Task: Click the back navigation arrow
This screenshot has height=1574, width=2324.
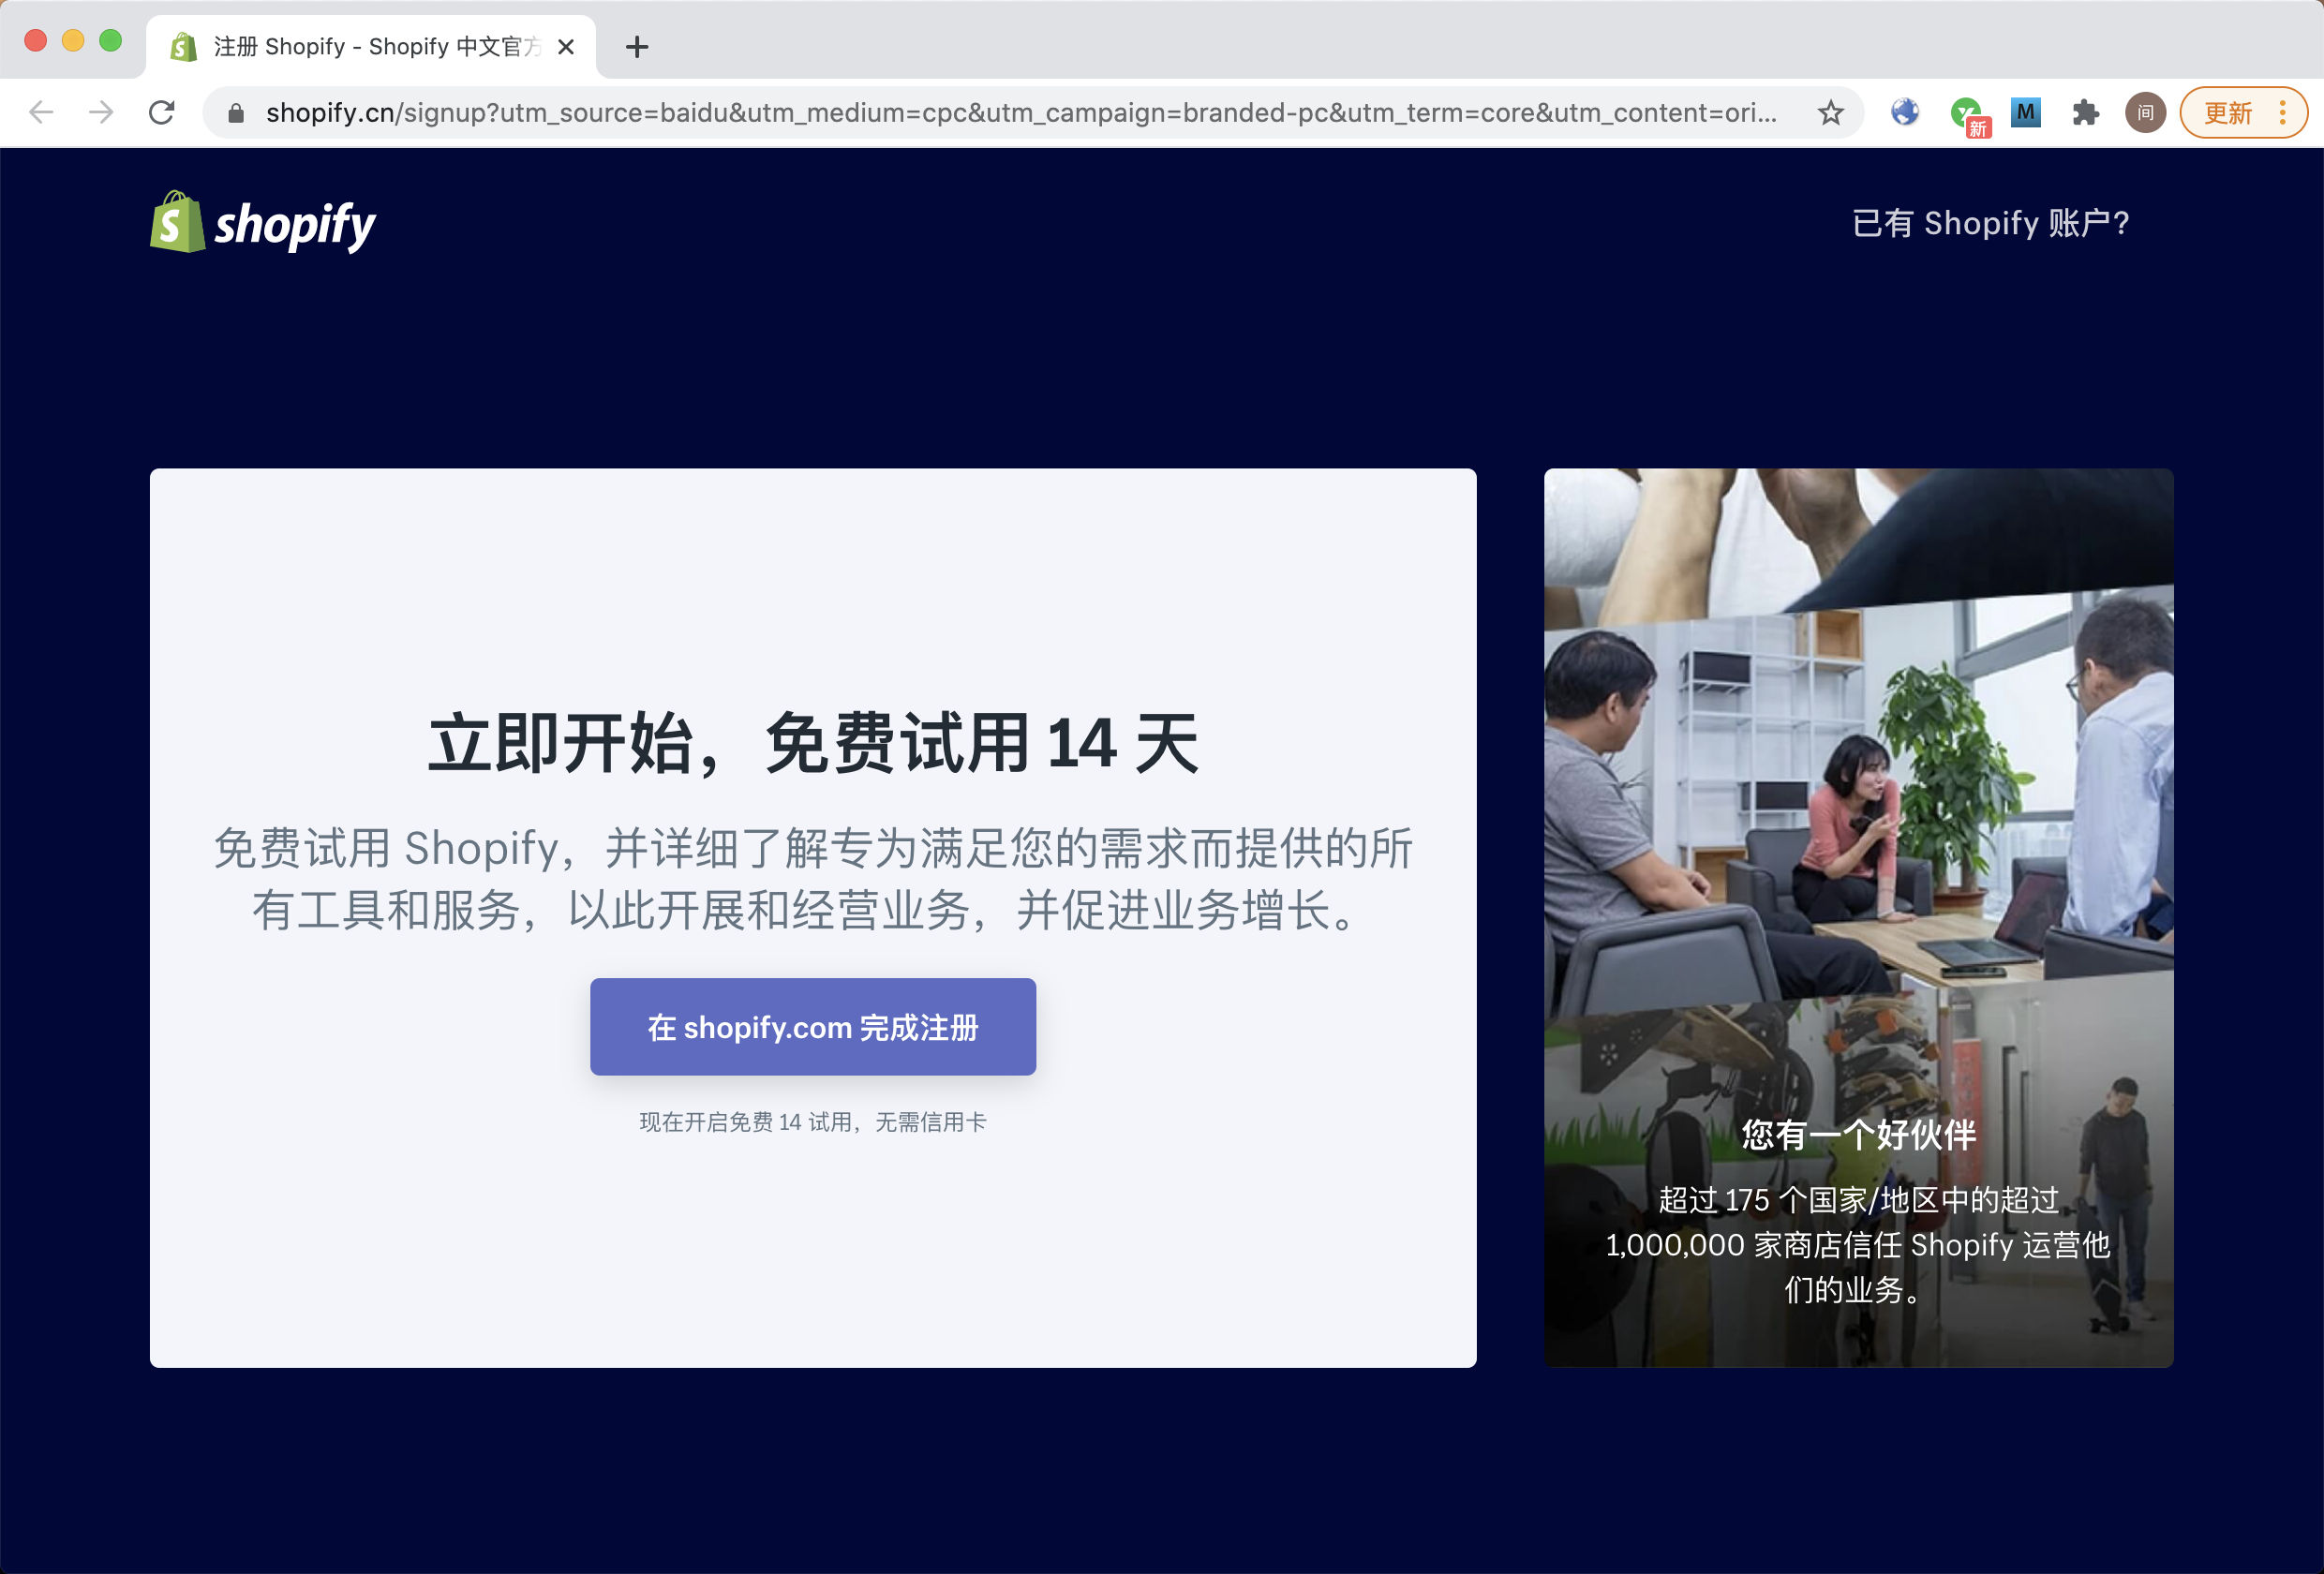Action: pos(41,112)
